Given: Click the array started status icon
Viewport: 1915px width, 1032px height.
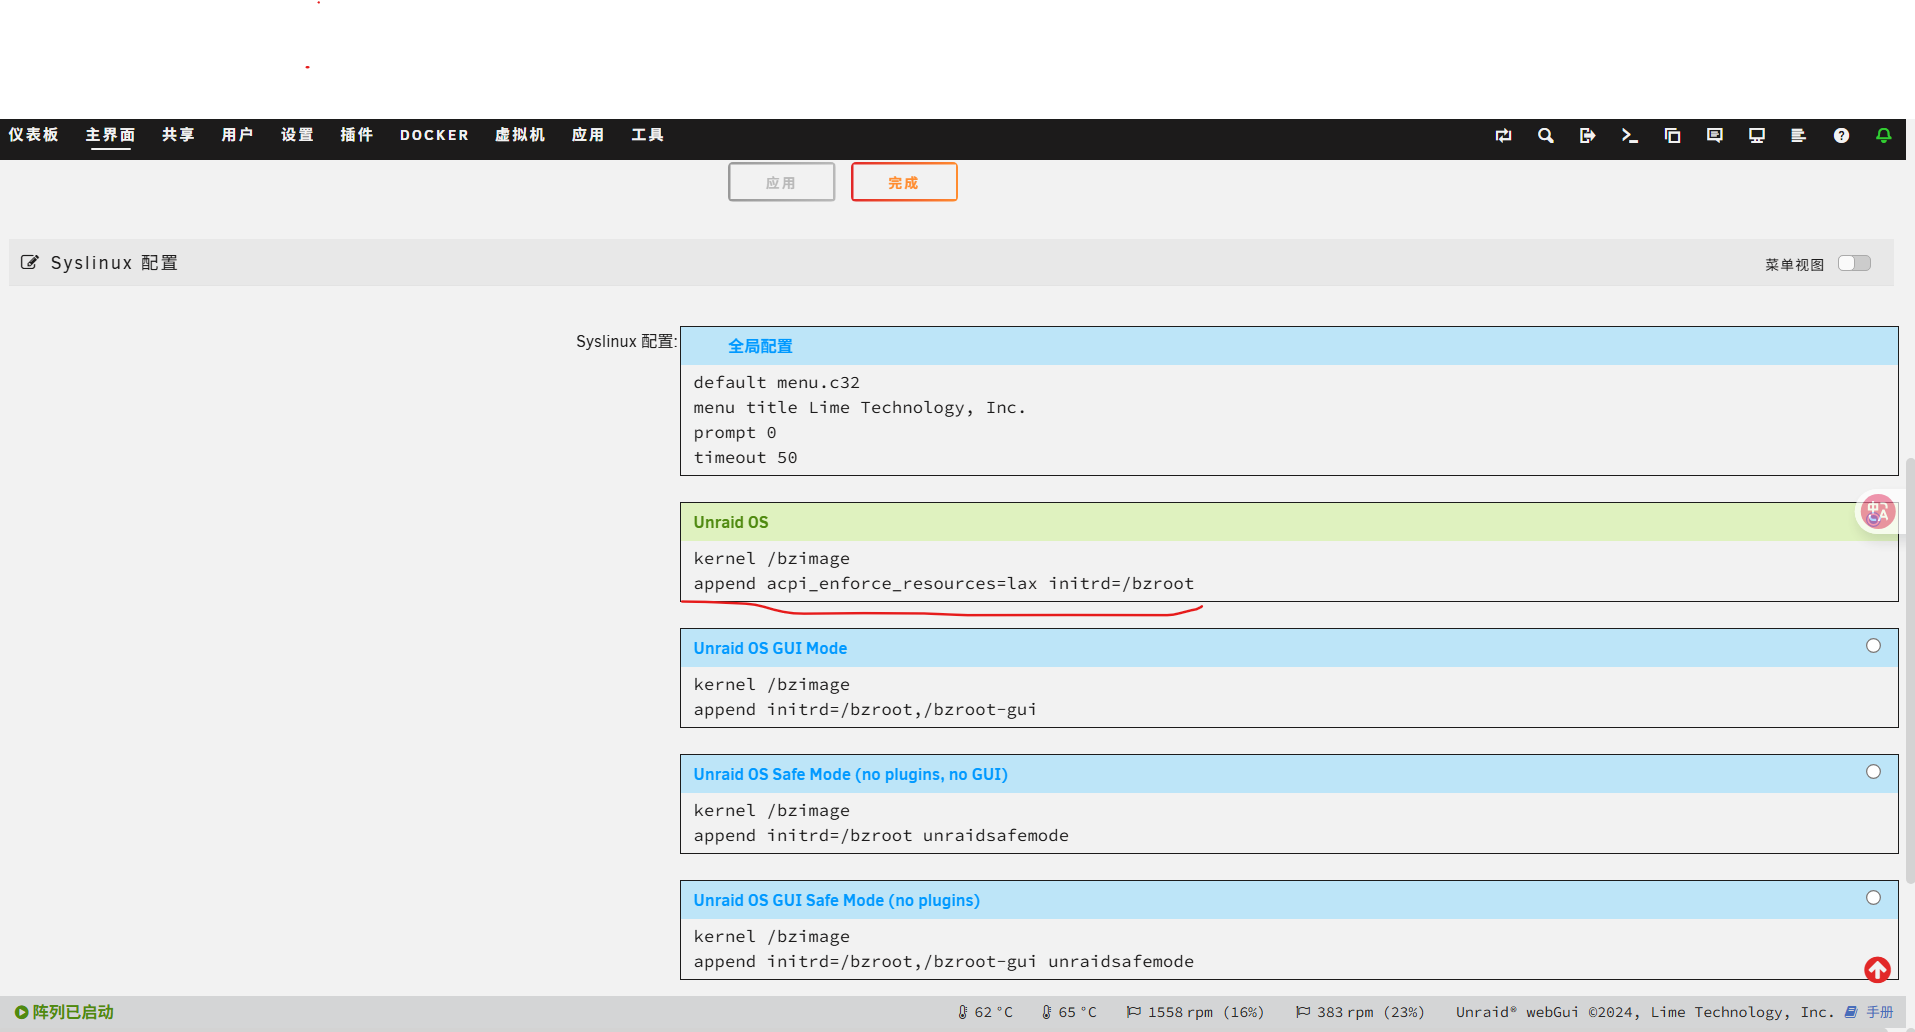Looking at the screenshot, I should click(x=21, y=1012).
